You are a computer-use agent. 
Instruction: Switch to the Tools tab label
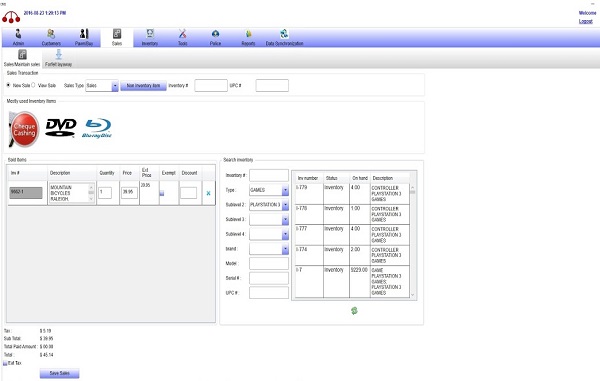point(183,44)
